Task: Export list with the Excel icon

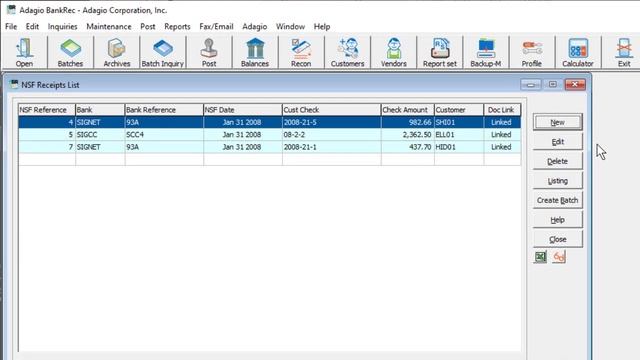Action: (x=540, y=257)
